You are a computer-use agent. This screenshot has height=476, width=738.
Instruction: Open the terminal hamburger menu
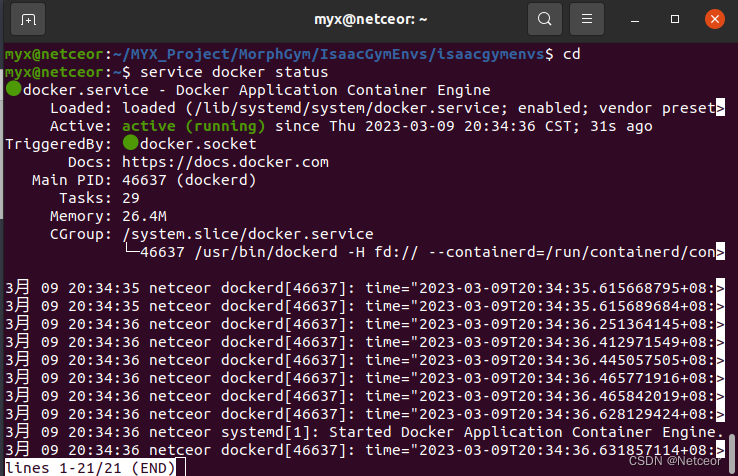point(588,18)
